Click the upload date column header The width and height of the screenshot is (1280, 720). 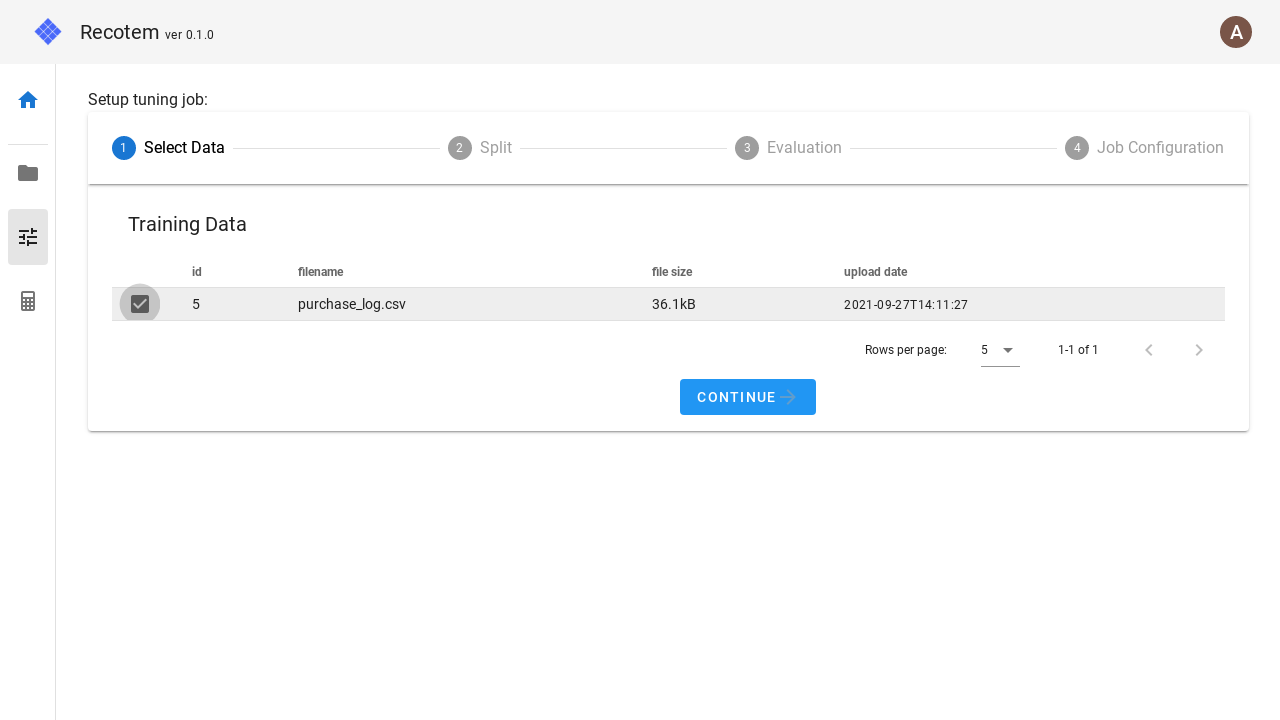tap(875, 272)
